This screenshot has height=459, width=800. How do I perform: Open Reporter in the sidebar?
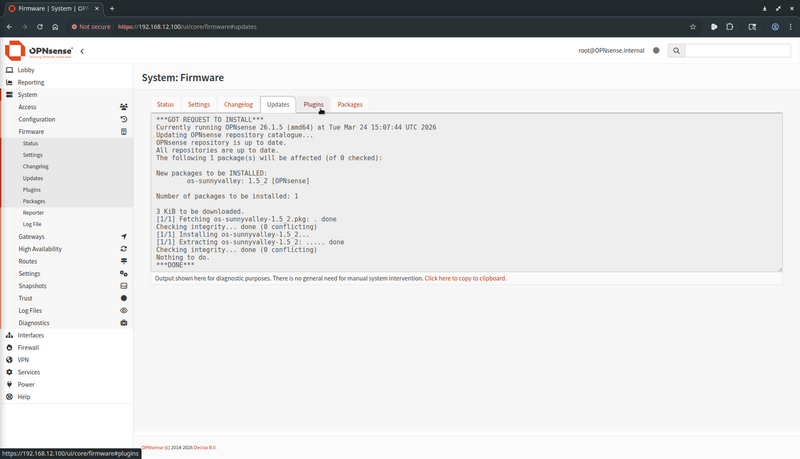point(34,213)
